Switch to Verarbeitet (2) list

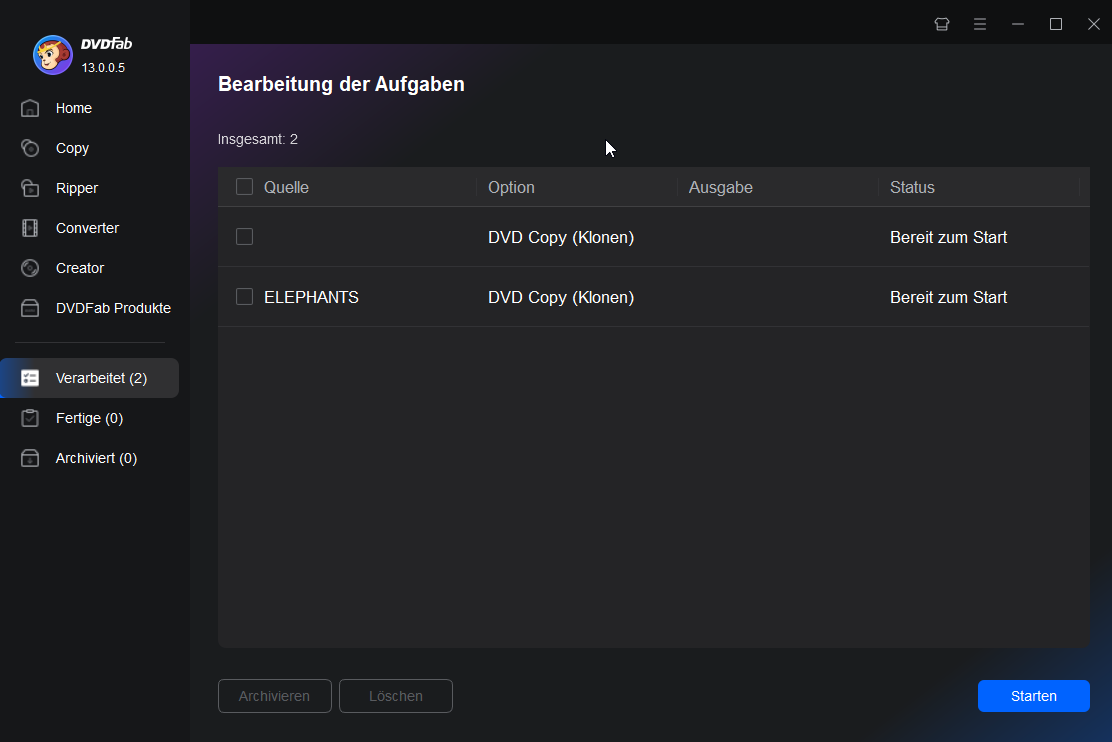click(x=100, y=378)
